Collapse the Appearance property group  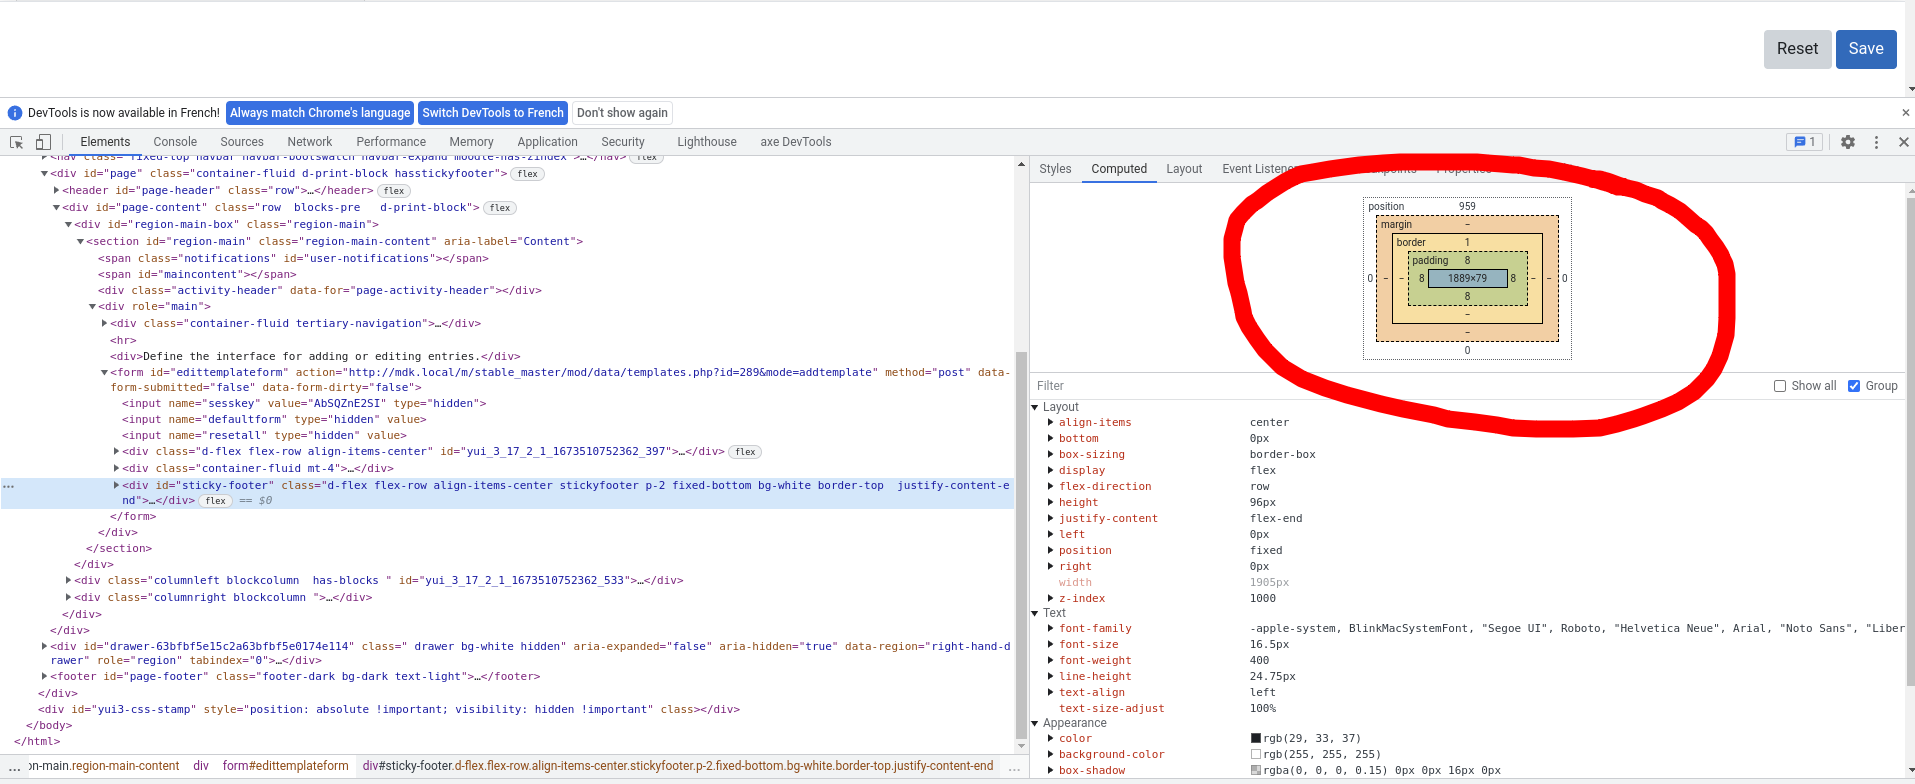point(1035,723)
